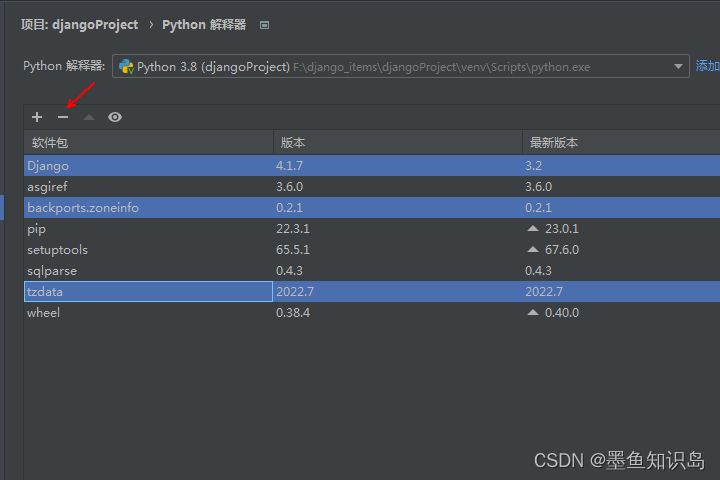Viewport: 720px width, 480px height.
Task: Click the breadcrumb chevron after djangoProject
Action: (151, 25)
